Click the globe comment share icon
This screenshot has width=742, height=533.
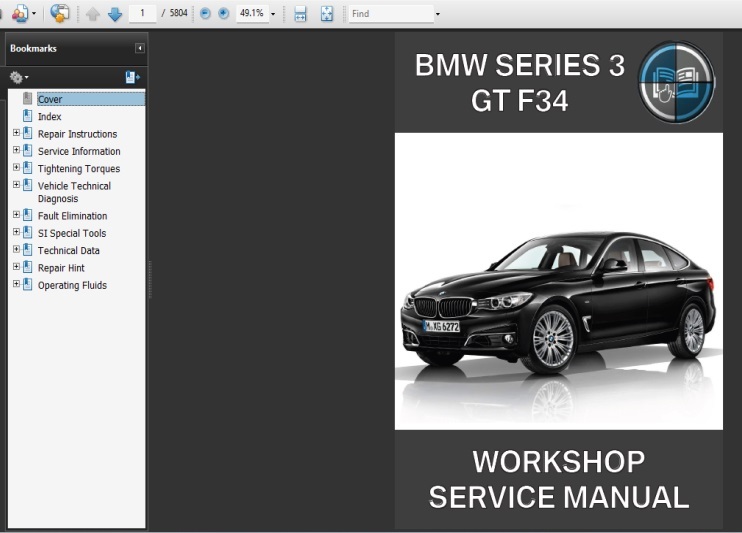click(60, 13)
